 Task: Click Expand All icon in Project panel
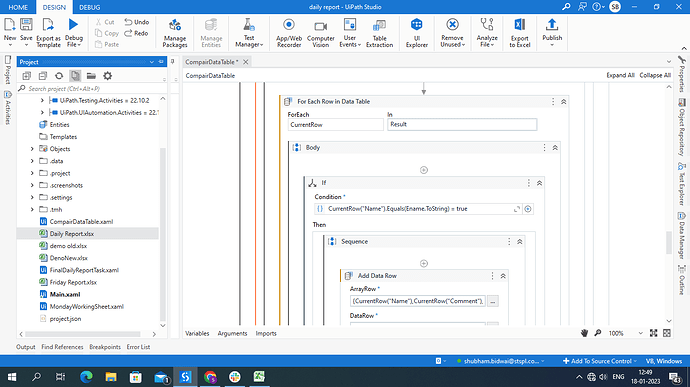(x=26, y=76)
